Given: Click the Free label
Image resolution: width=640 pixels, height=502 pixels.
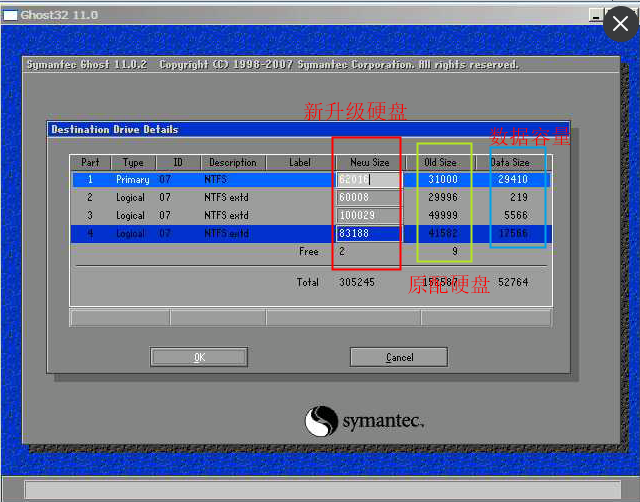Looking at the screenshot, I should click(309, 252).
